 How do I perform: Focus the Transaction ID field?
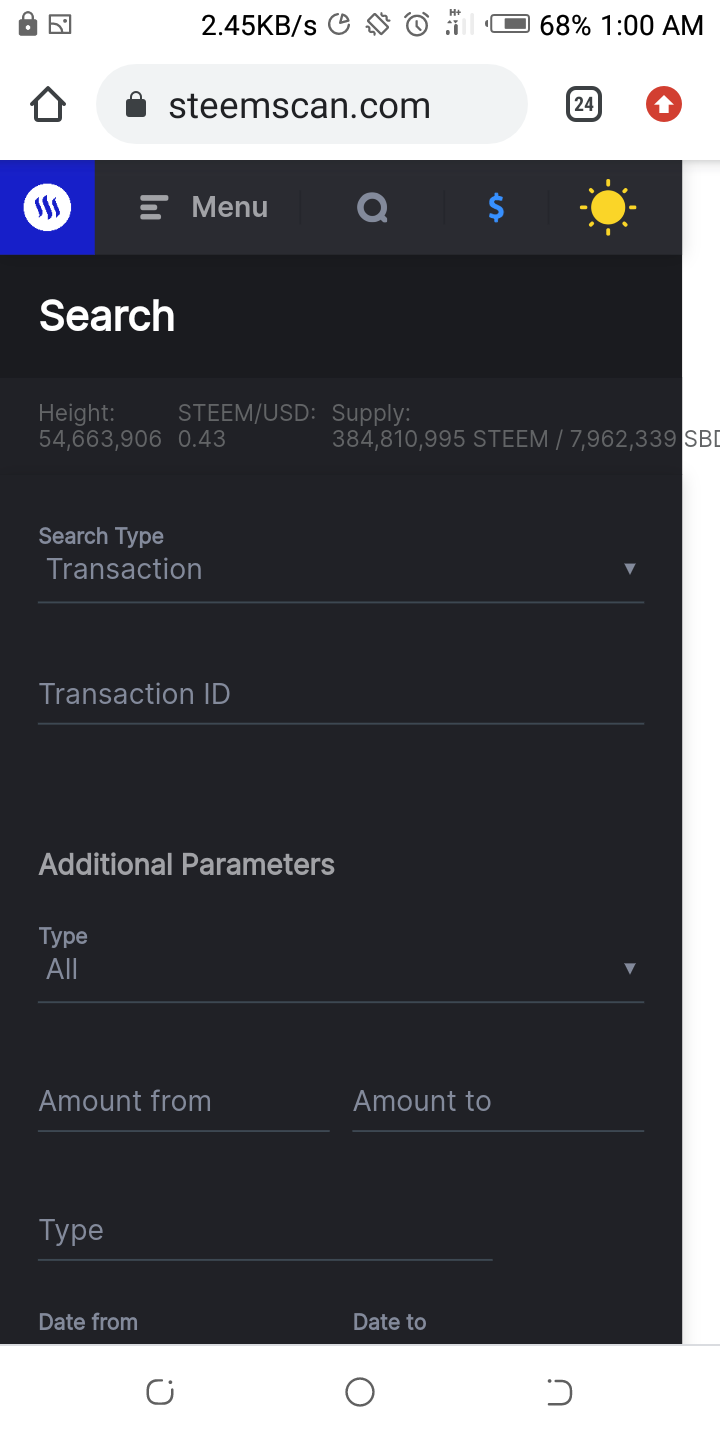[341, 694]
